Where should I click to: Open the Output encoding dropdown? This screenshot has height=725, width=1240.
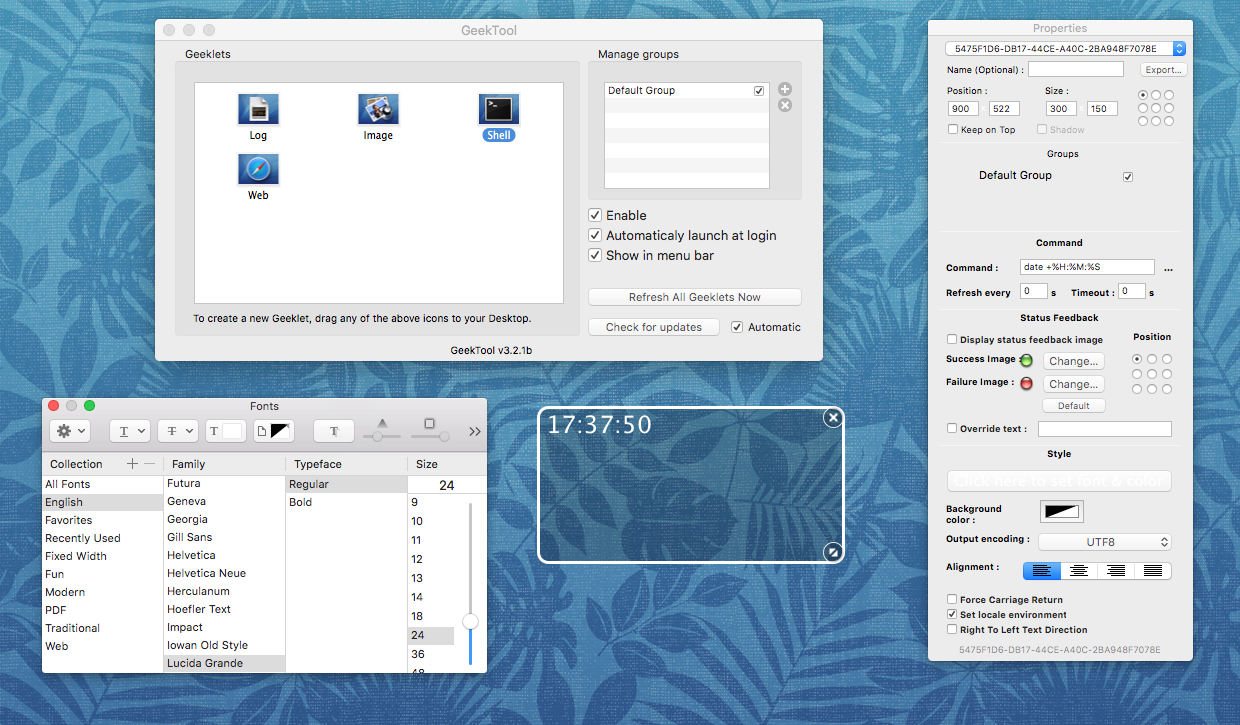click(1104, 541)
